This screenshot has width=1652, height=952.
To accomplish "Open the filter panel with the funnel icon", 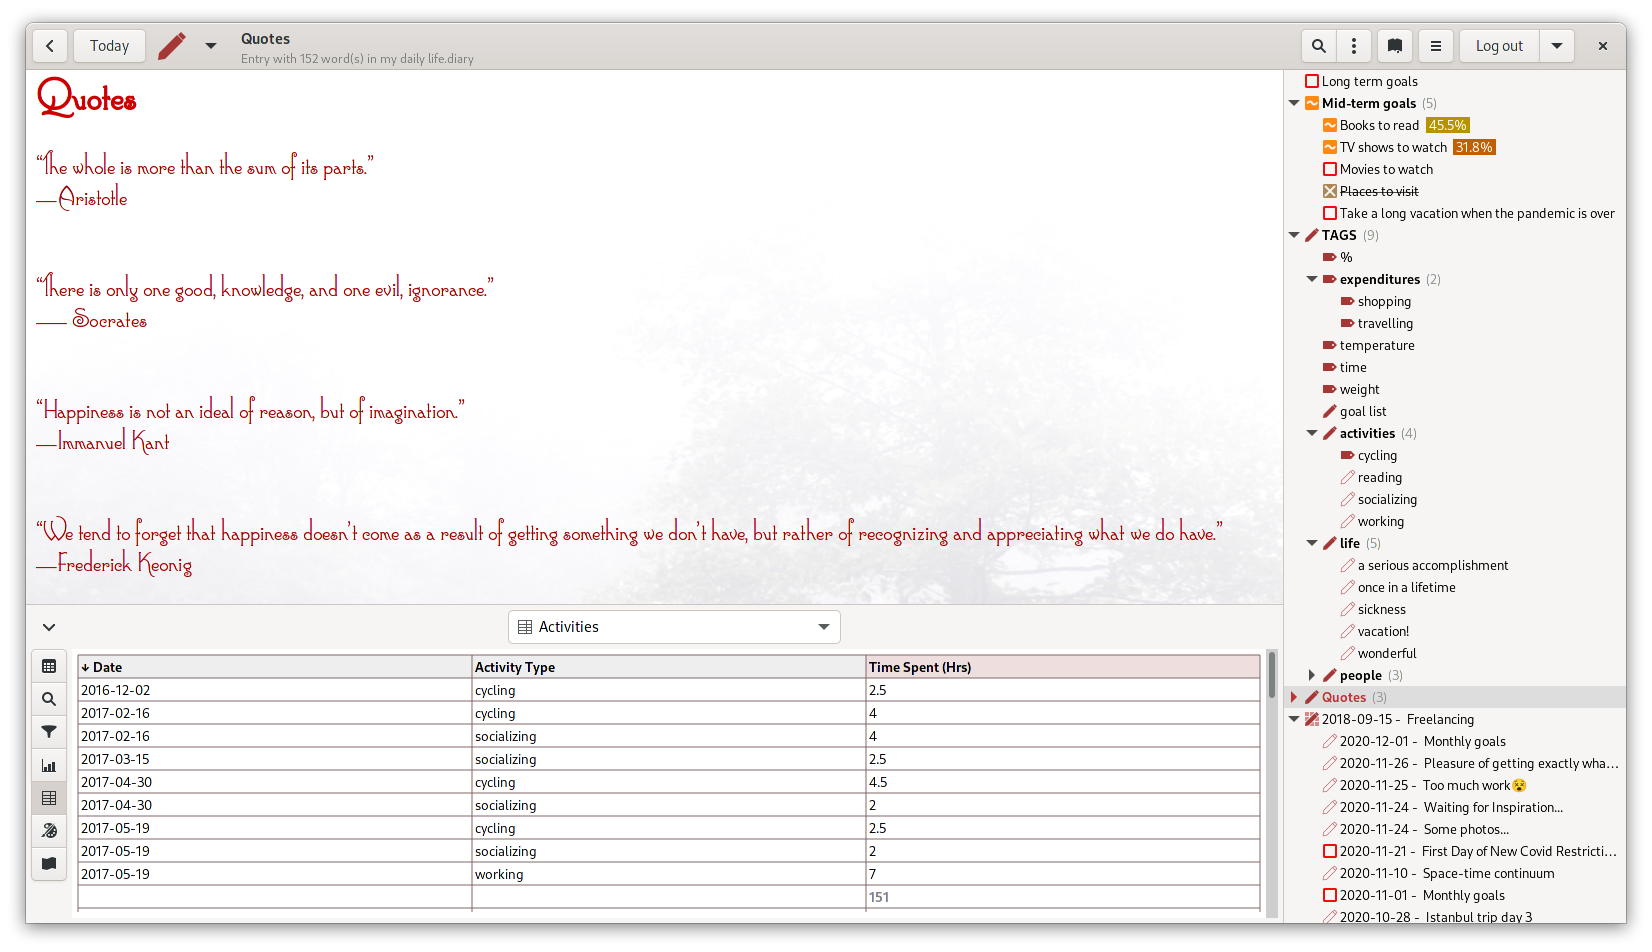I will click(x=49, y=732).
